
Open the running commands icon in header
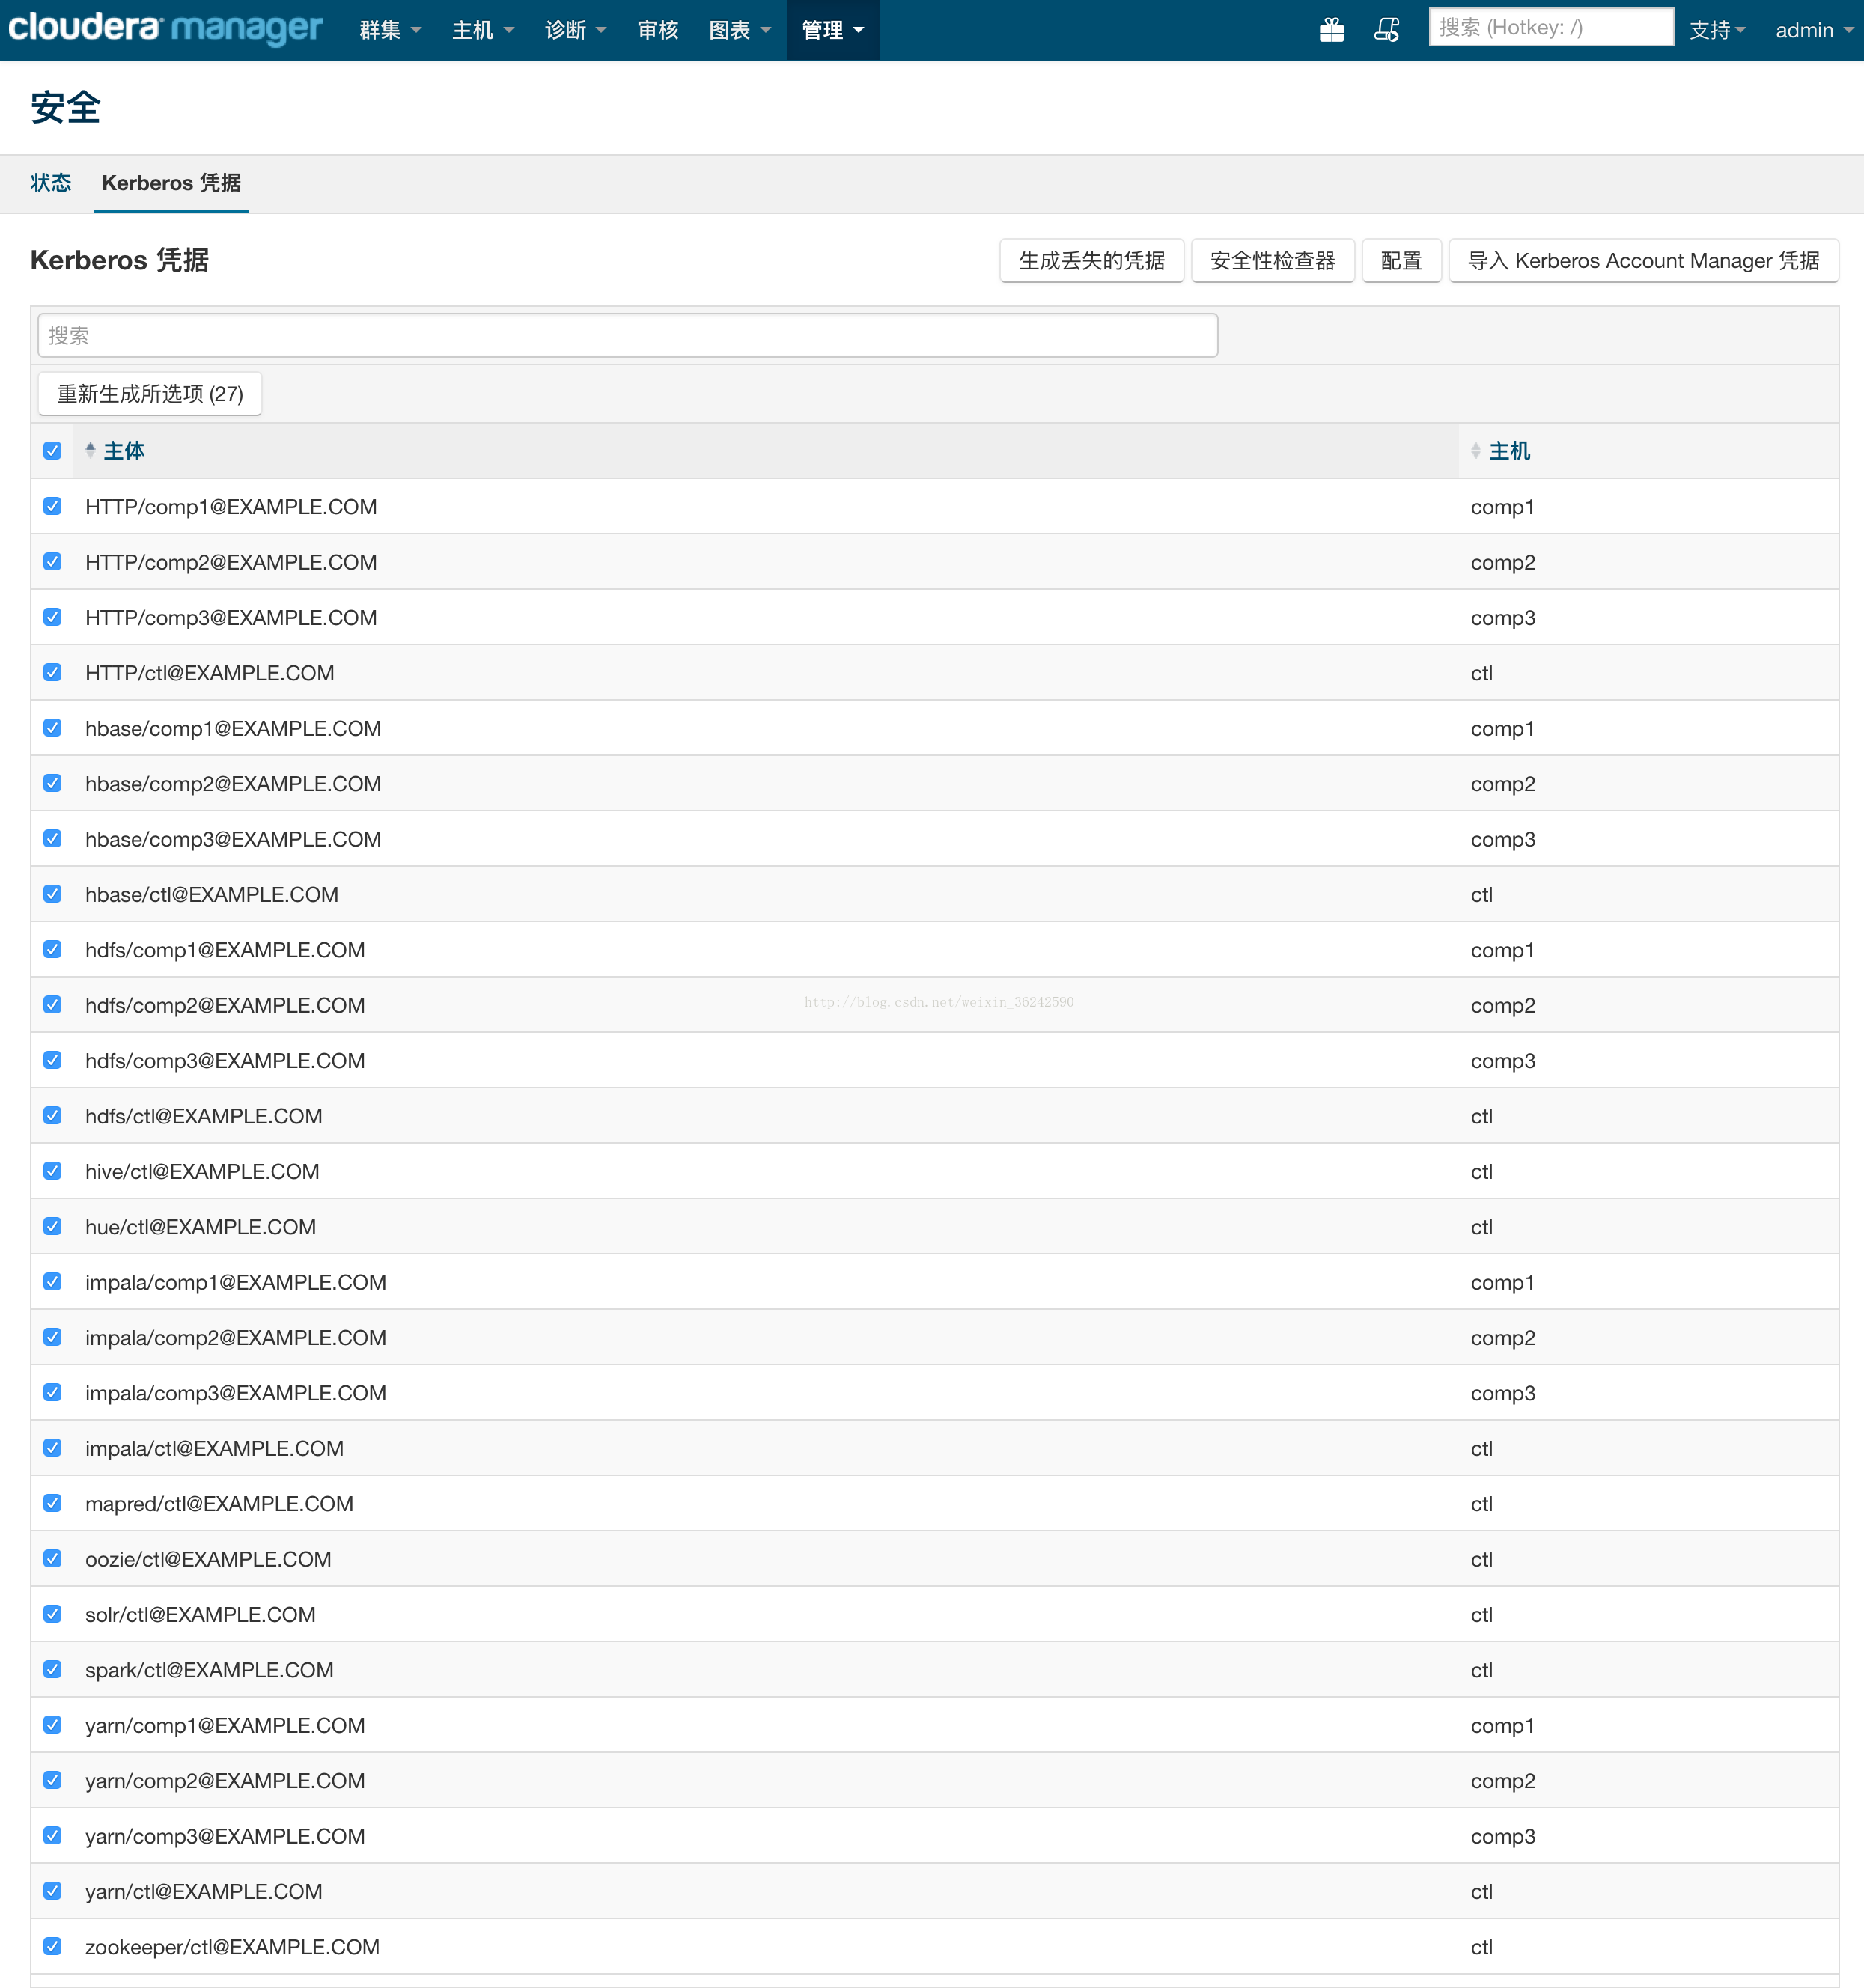coord(1386,30)
